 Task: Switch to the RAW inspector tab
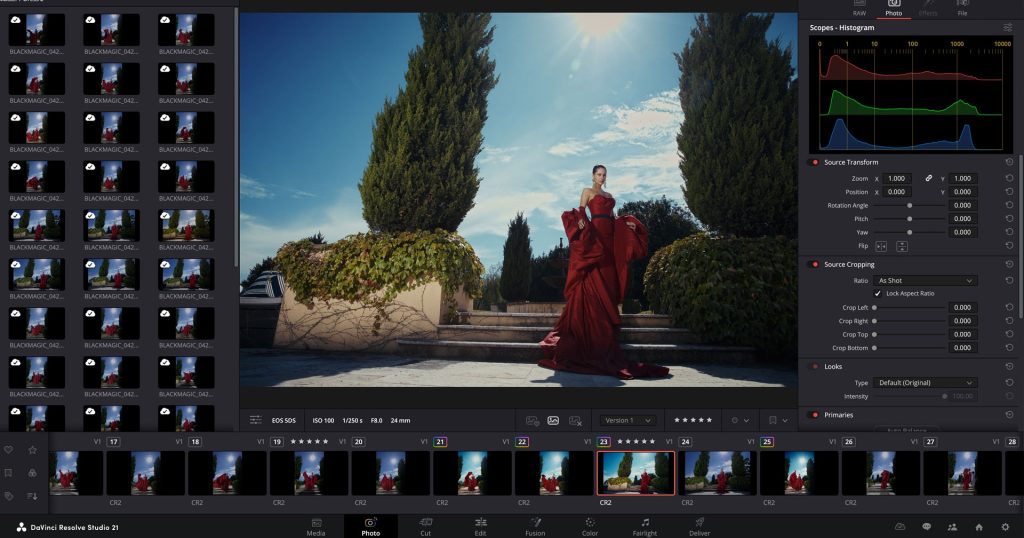click(859, 8)
